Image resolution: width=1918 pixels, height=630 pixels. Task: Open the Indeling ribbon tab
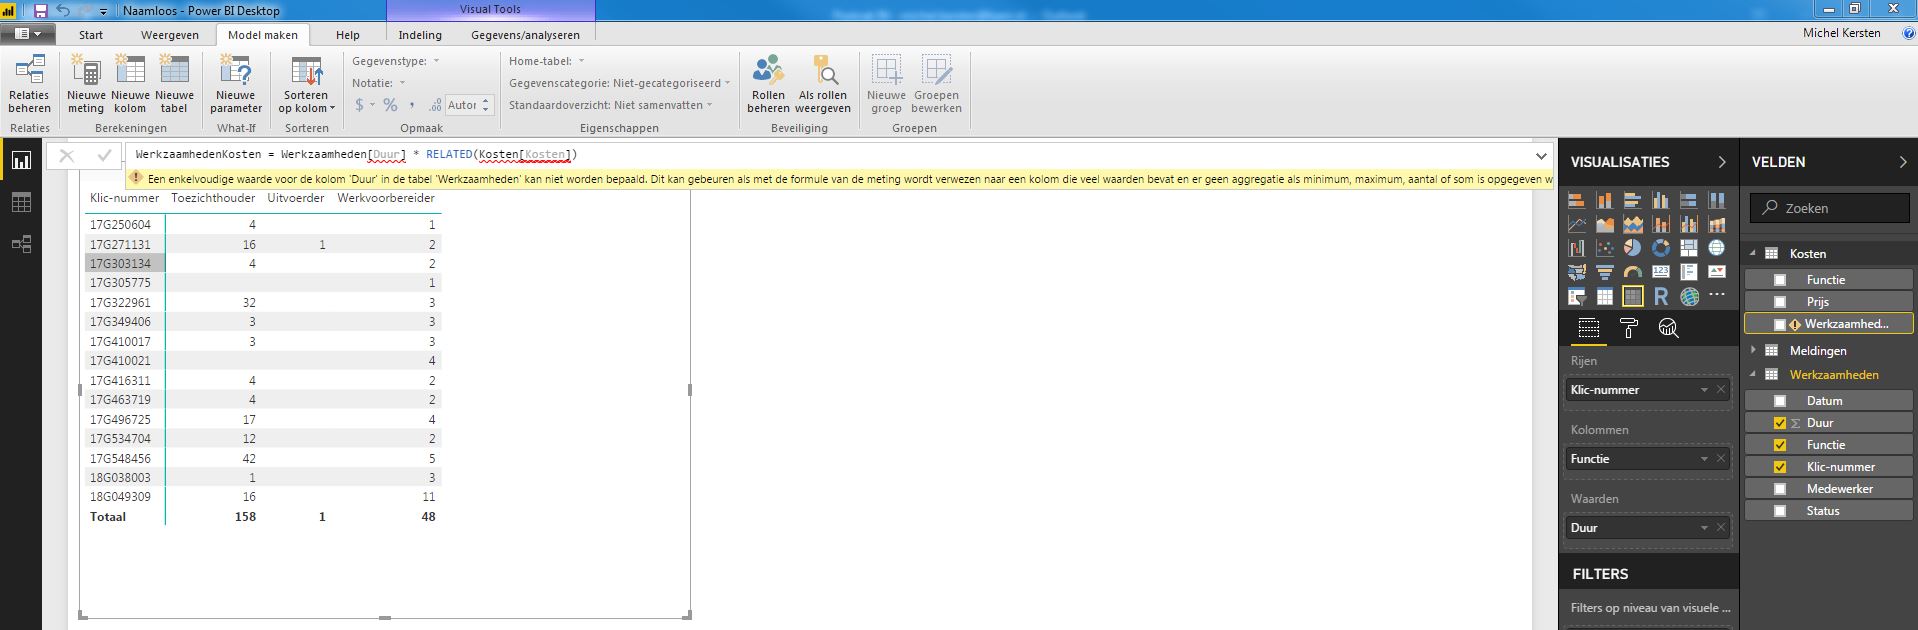[x=420, y=35]
